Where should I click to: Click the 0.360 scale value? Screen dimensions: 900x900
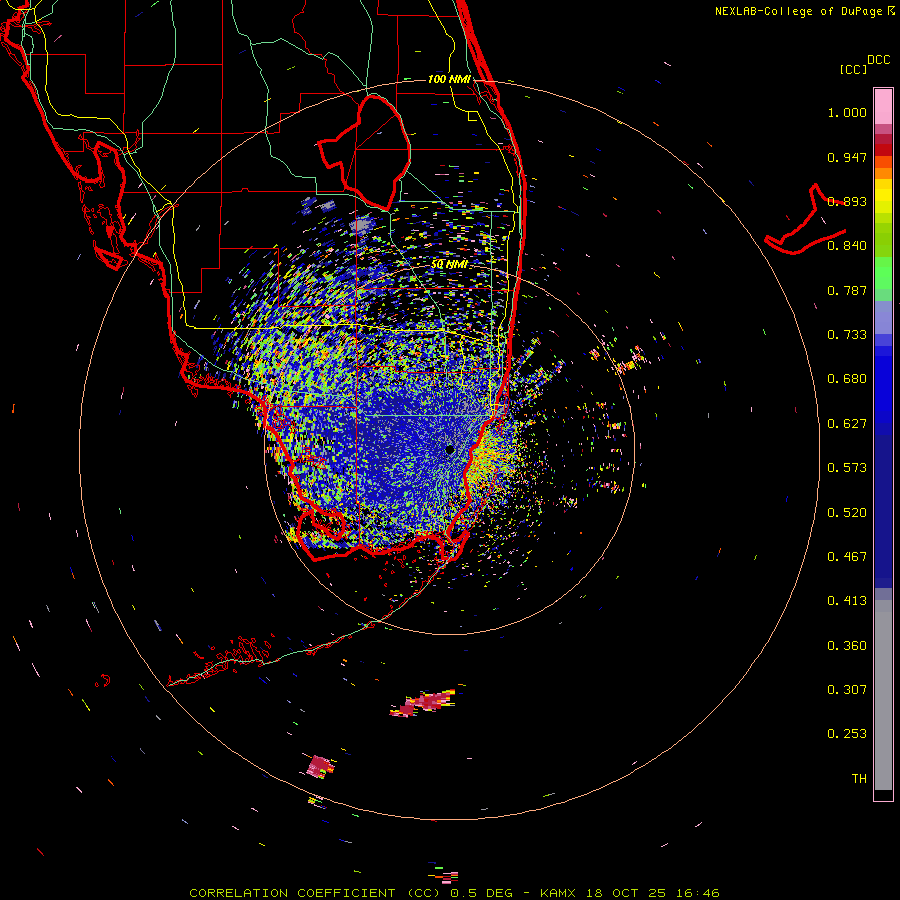point(847,646)
